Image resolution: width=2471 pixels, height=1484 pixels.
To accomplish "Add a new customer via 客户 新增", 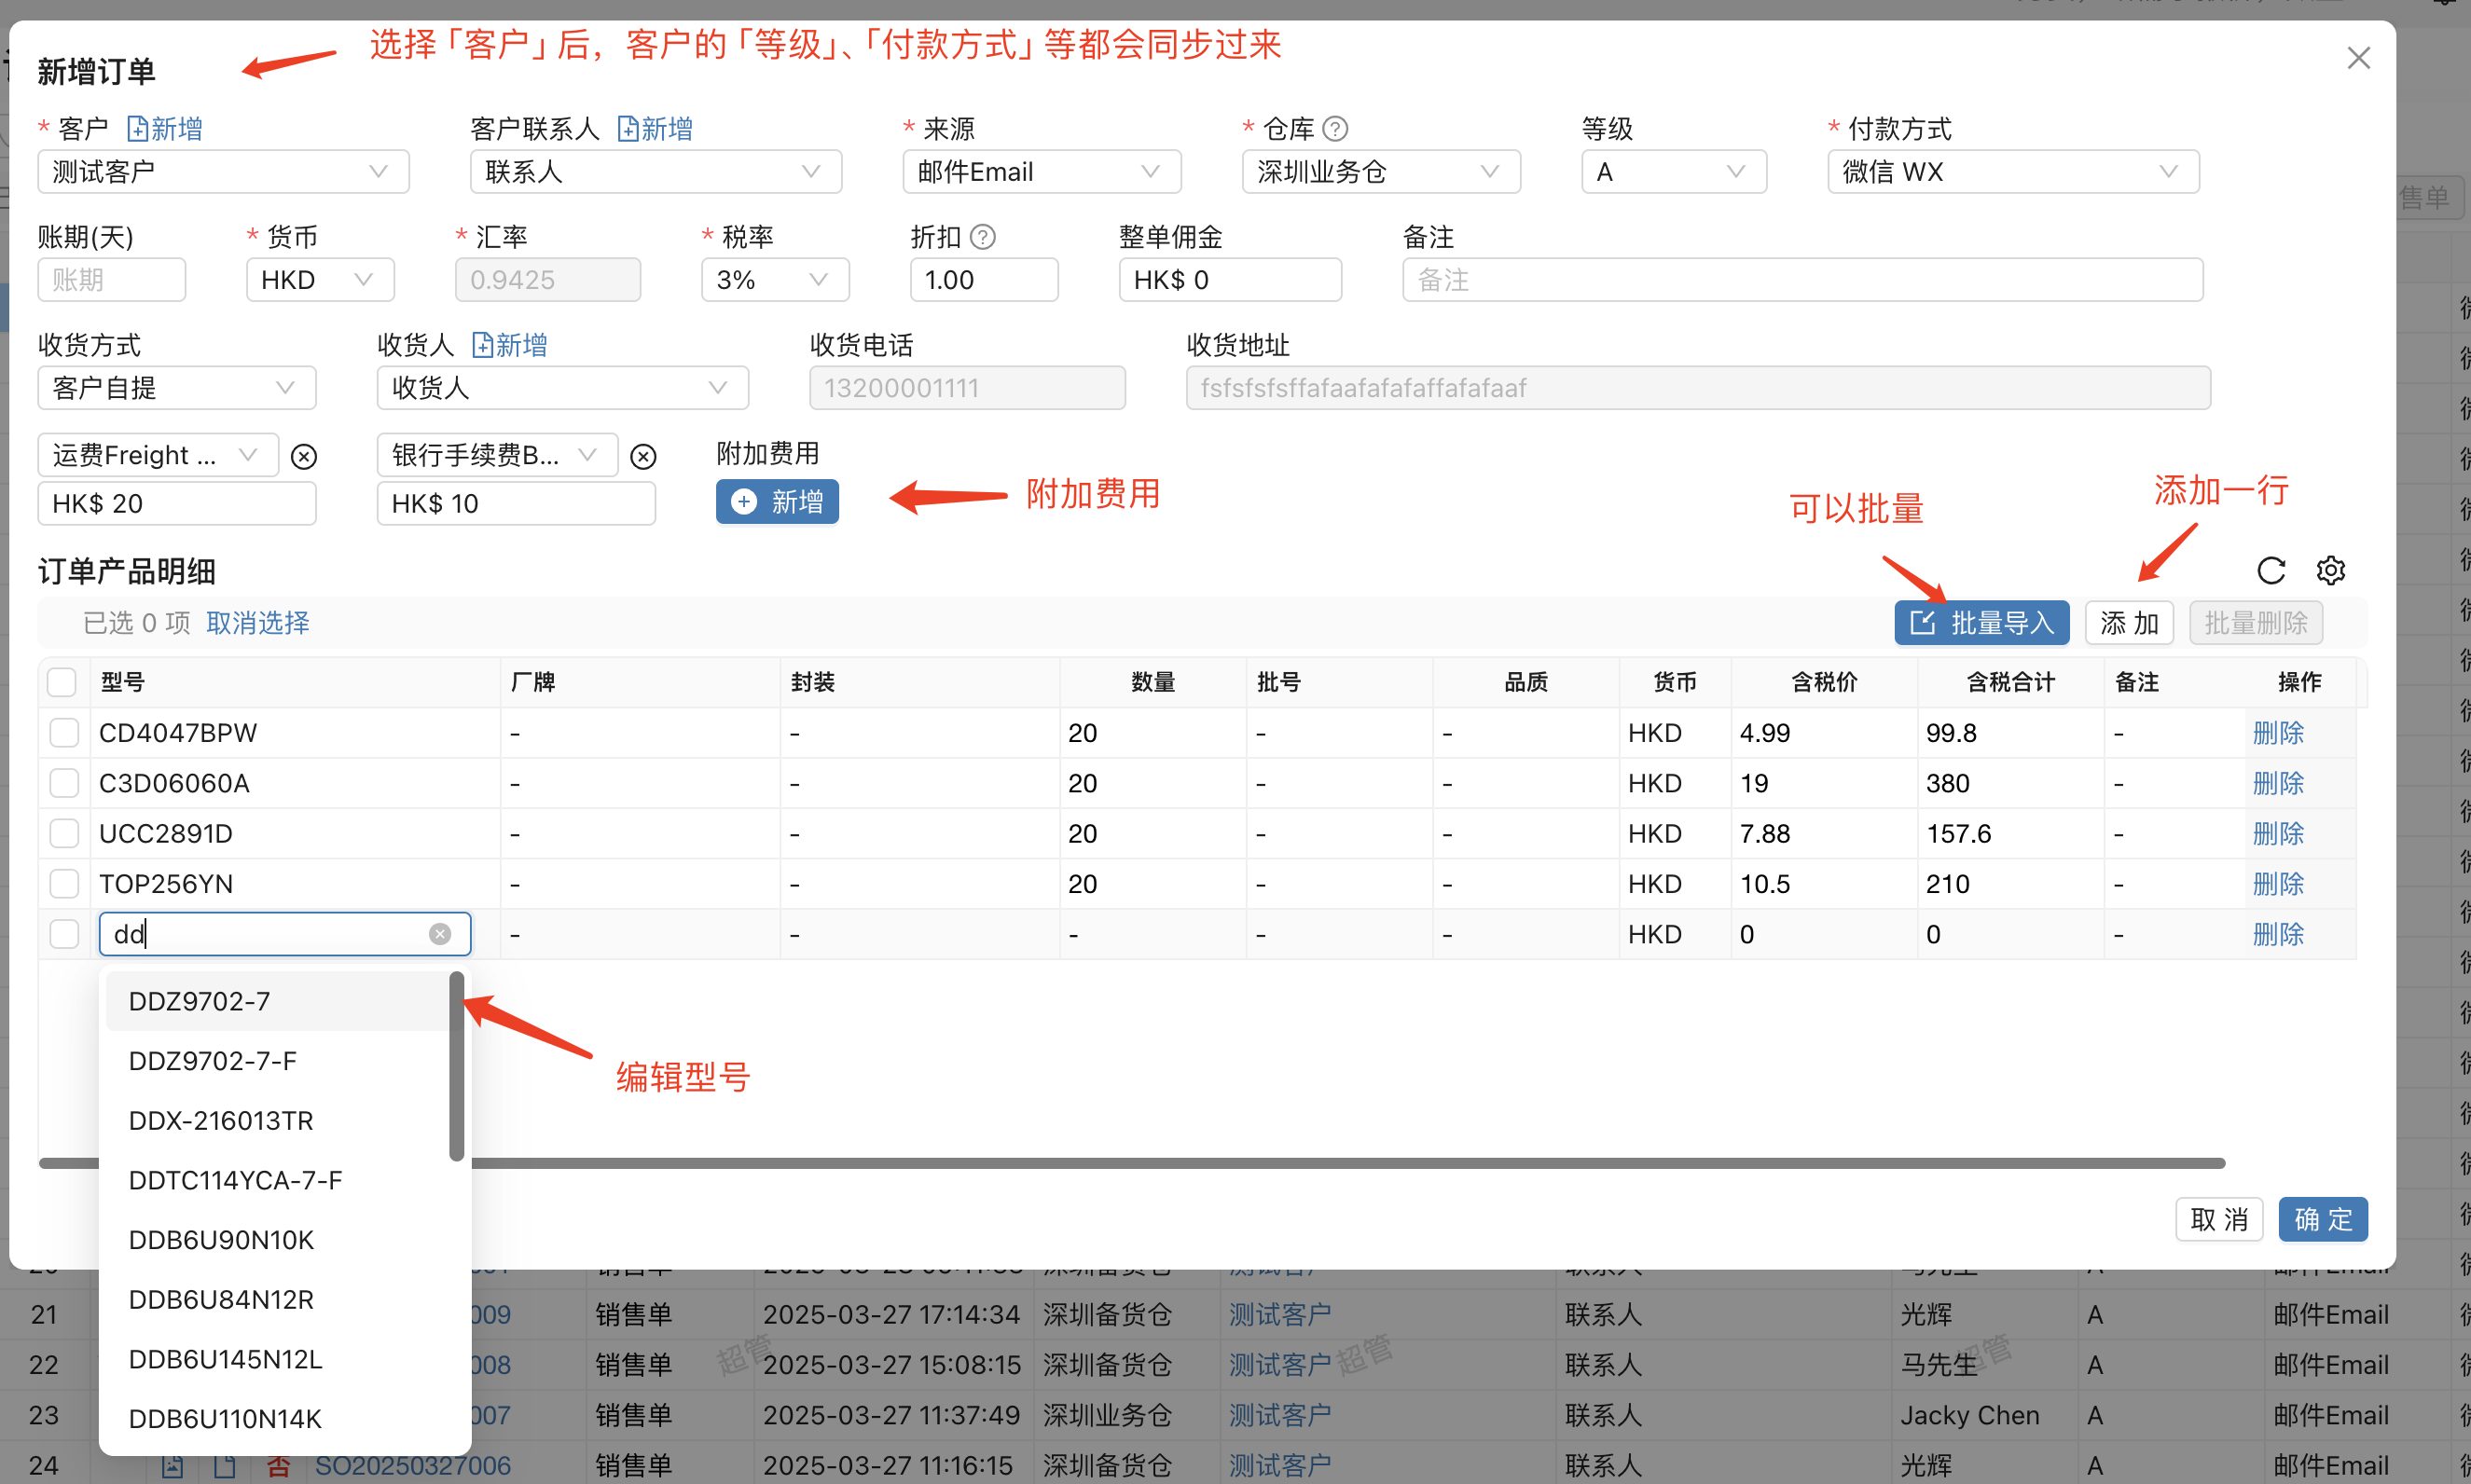I will point(165,129).
